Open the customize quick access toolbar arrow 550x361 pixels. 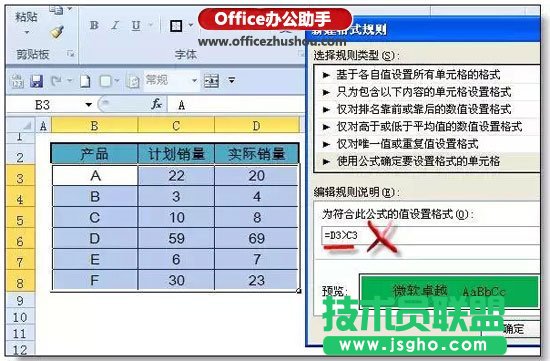(x=232, y=81)
